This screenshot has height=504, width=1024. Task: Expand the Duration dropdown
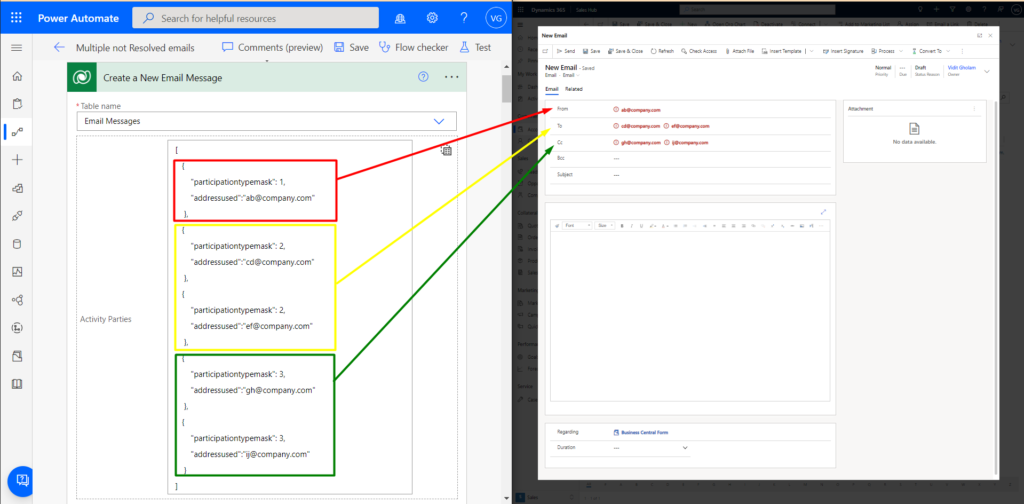[x=685, y=448]
